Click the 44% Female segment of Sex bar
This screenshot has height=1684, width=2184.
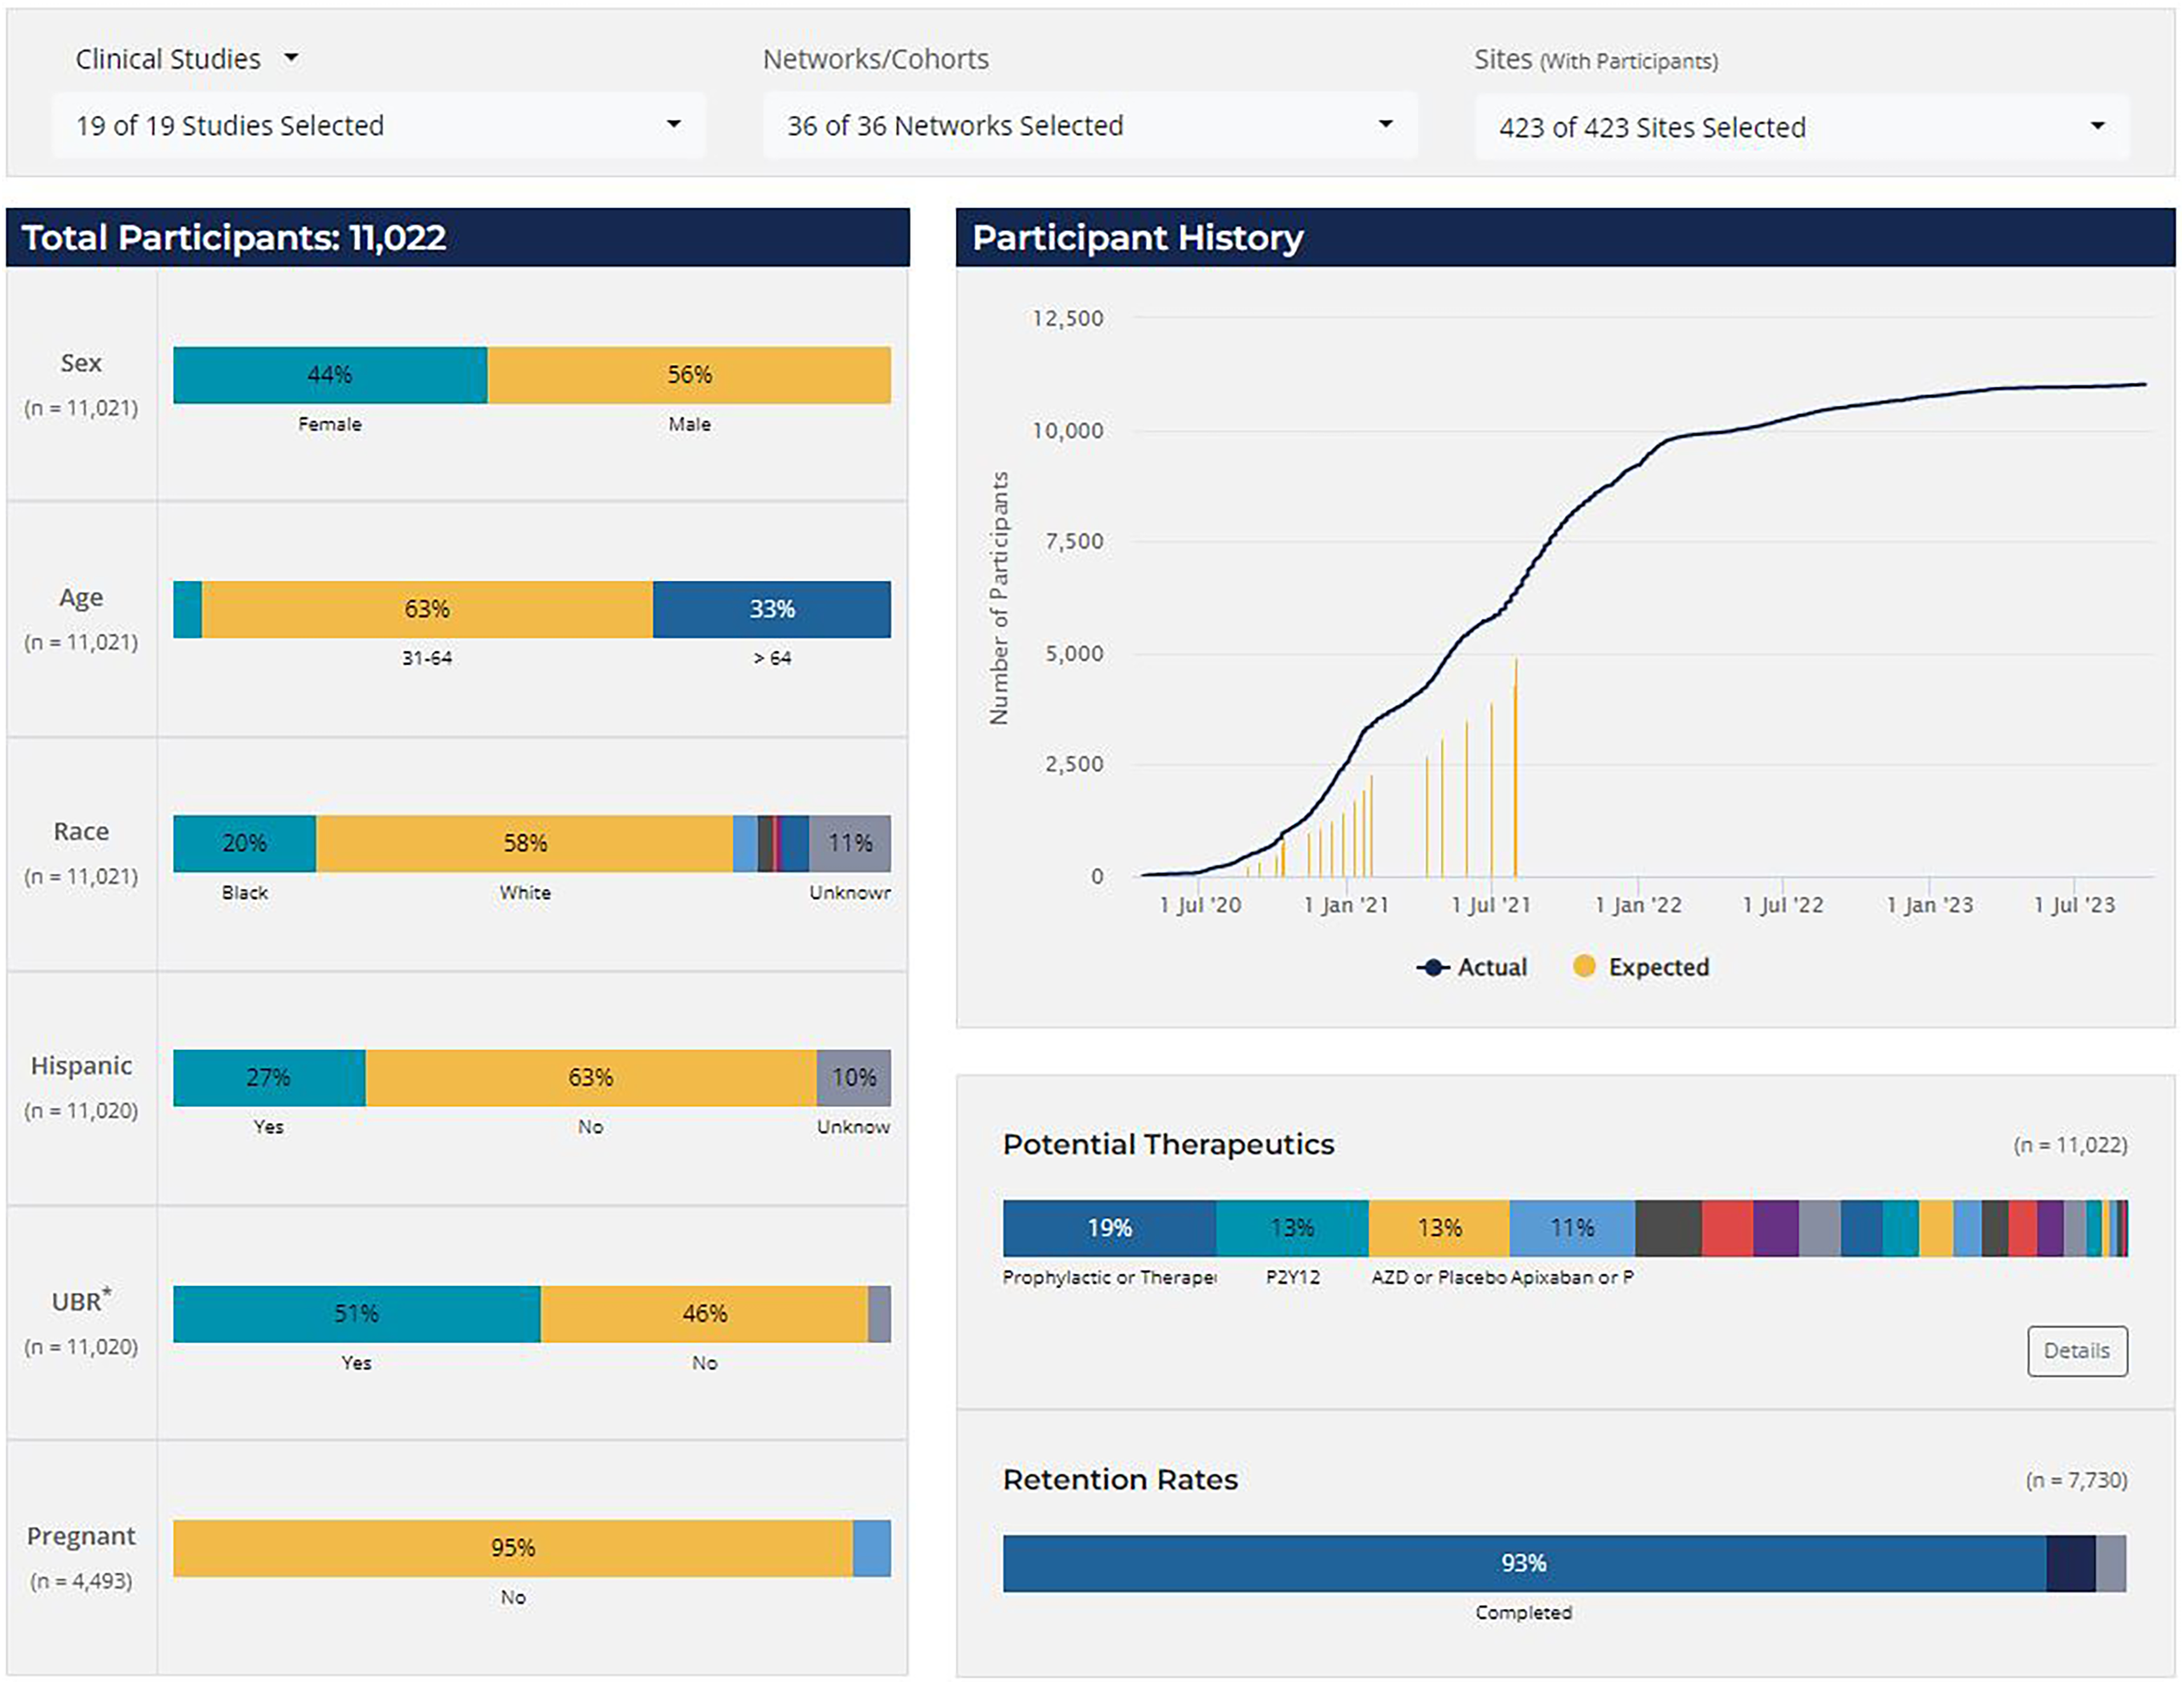point(330,375)
